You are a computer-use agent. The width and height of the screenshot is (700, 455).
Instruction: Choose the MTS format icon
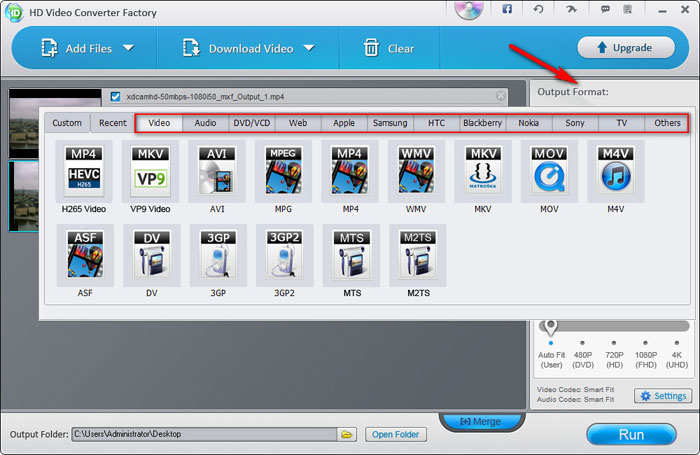[351, 255]
